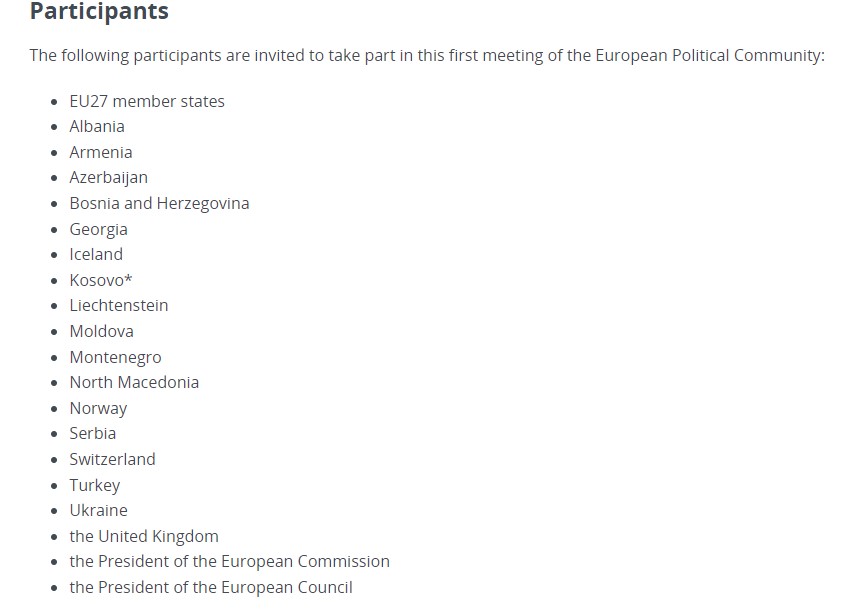Image resolution: width=849 pixels, height=614 pixels.
Task: Click the Georgia list item
Action: point(99,230)
